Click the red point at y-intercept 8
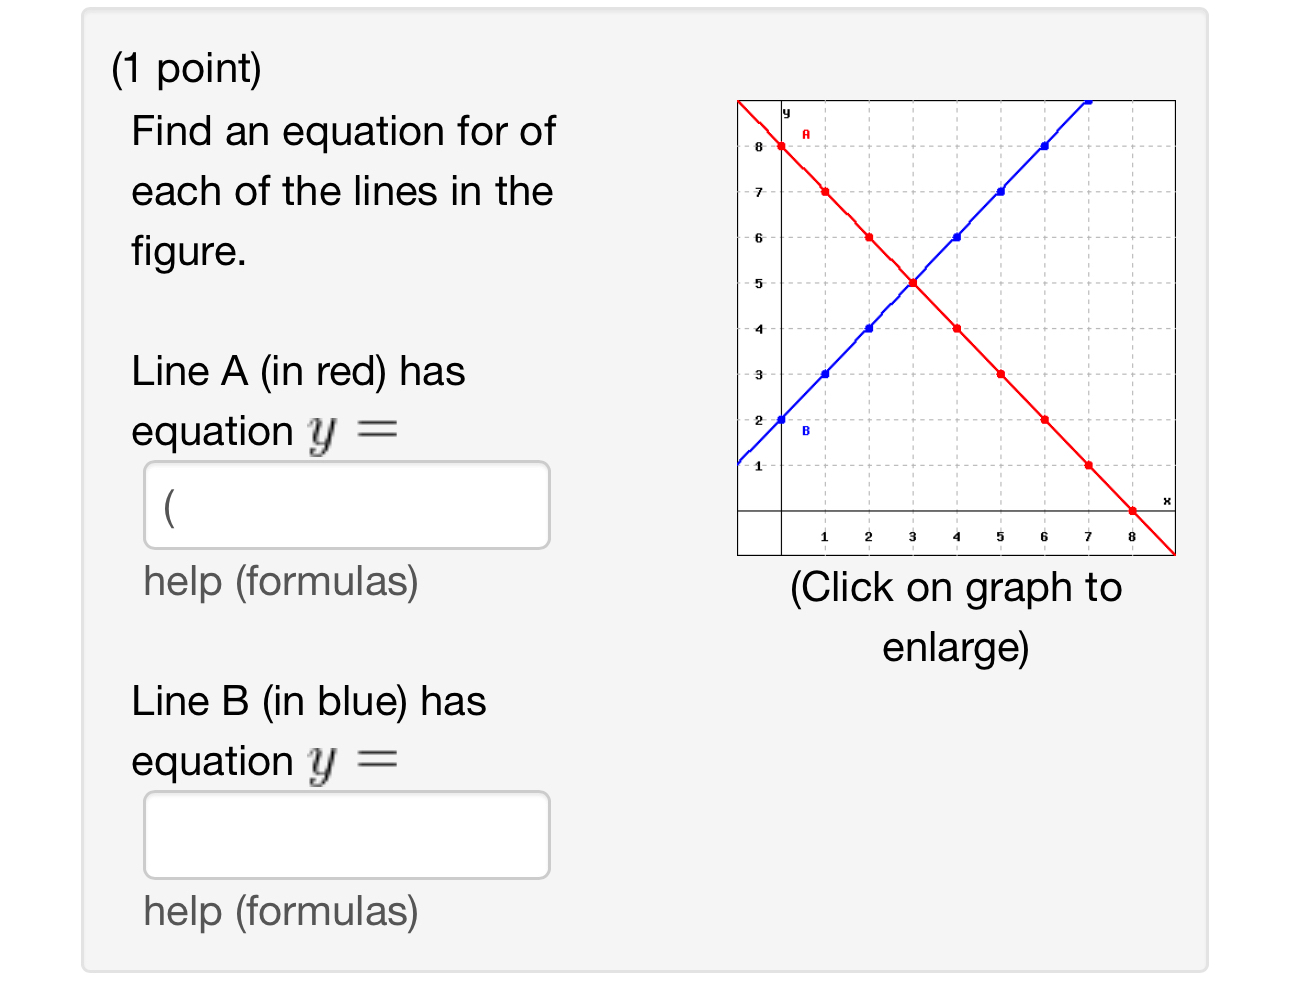The height and width of the screenshot is (995, 1290). pos(781,144)
